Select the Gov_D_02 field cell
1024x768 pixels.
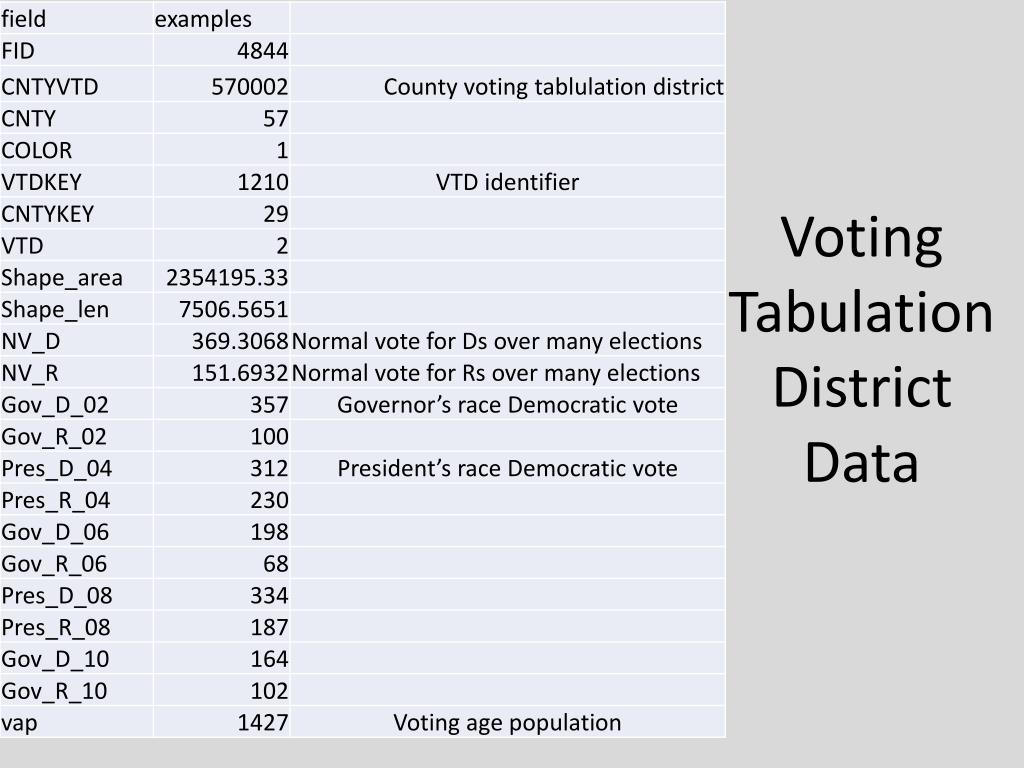(76, 404)
